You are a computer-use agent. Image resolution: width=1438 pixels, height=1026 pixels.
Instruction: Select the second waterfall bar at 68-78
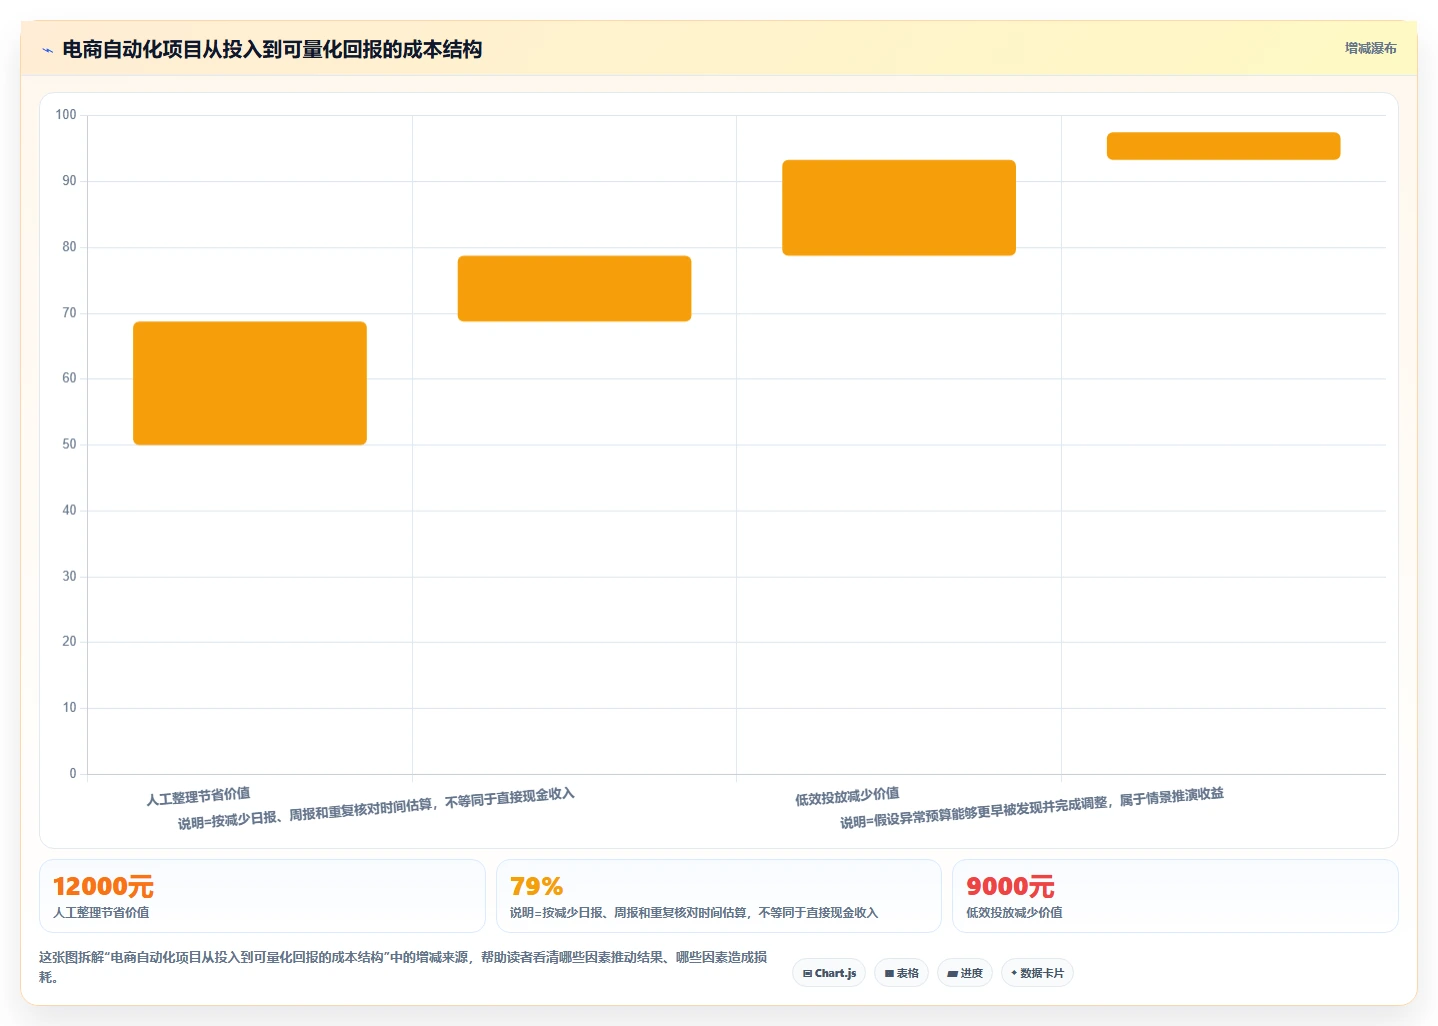574,288
